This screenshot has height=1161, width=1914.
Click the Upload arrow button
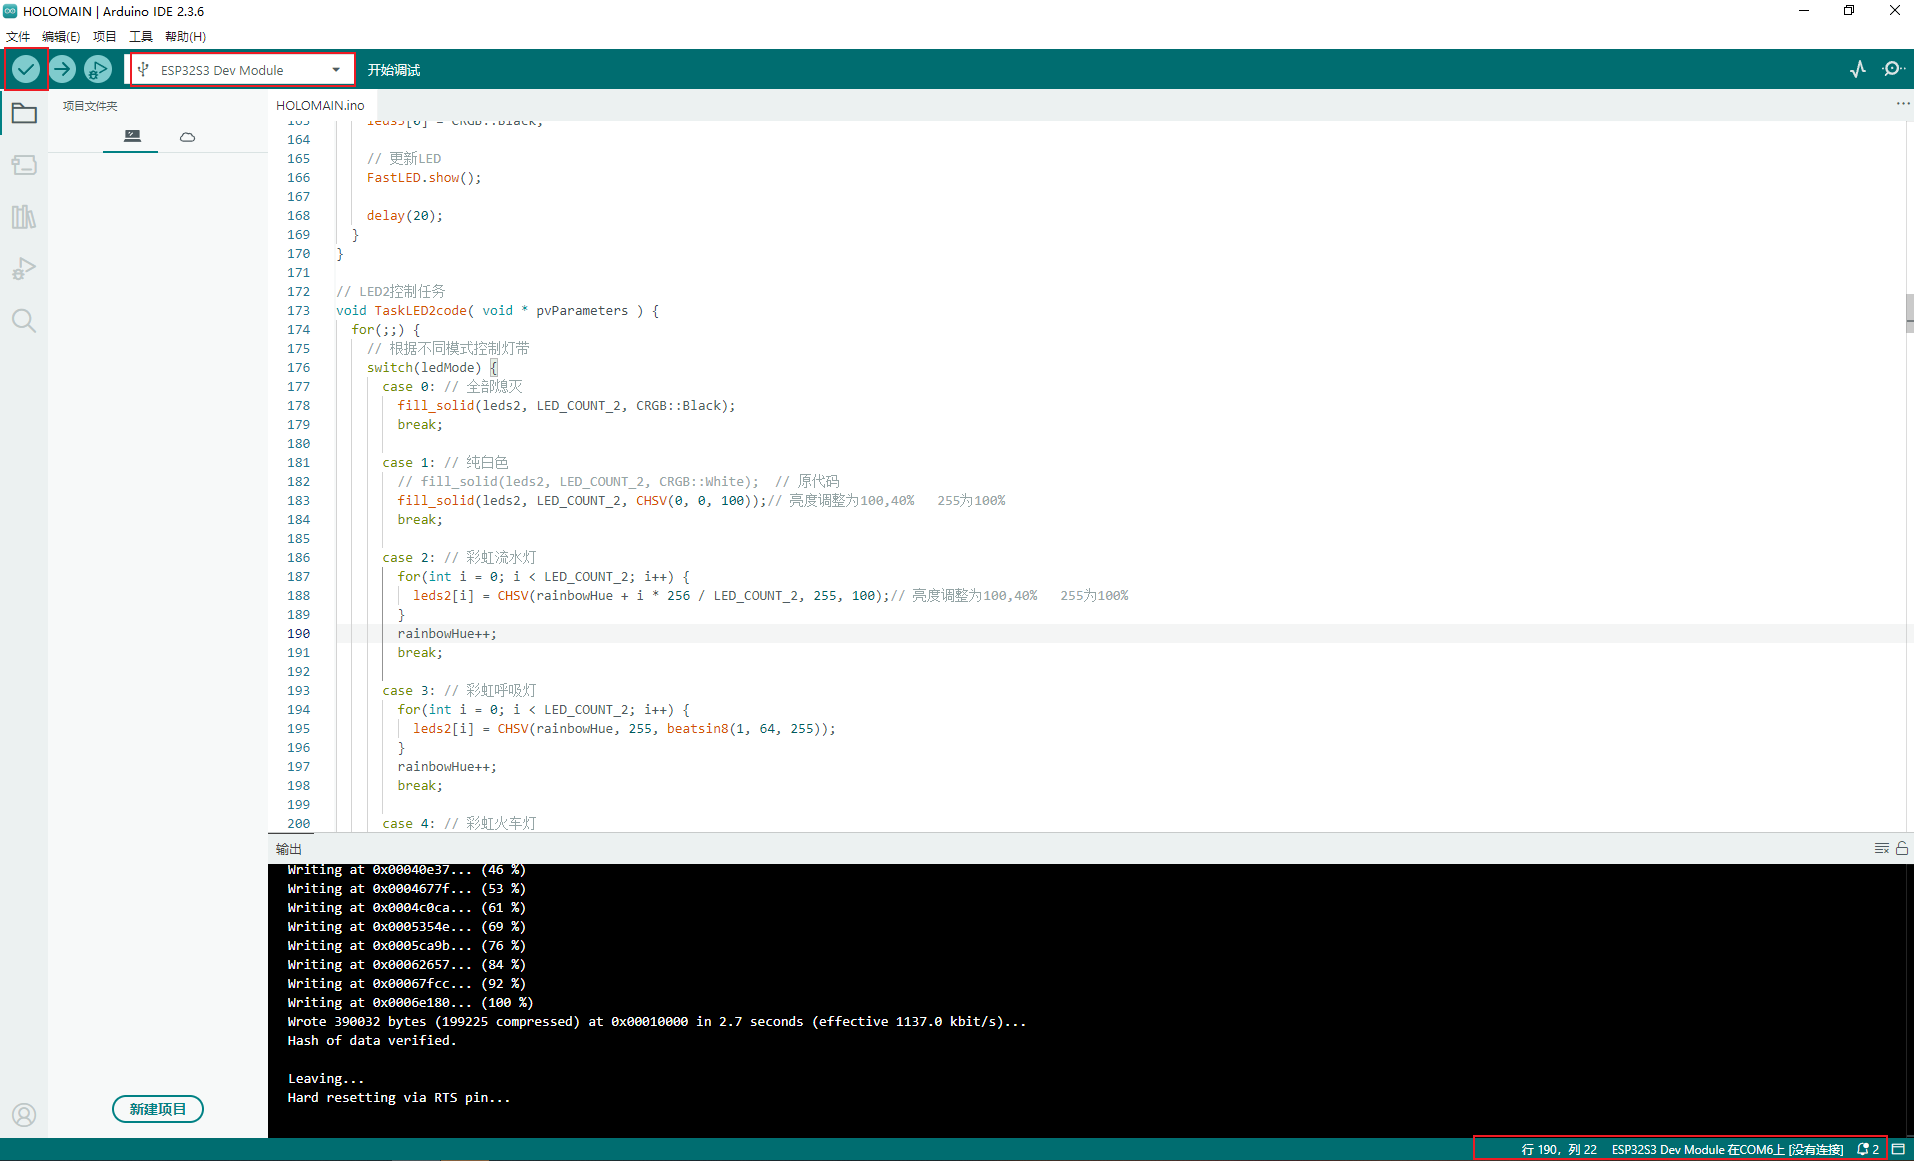pos(62,69)
